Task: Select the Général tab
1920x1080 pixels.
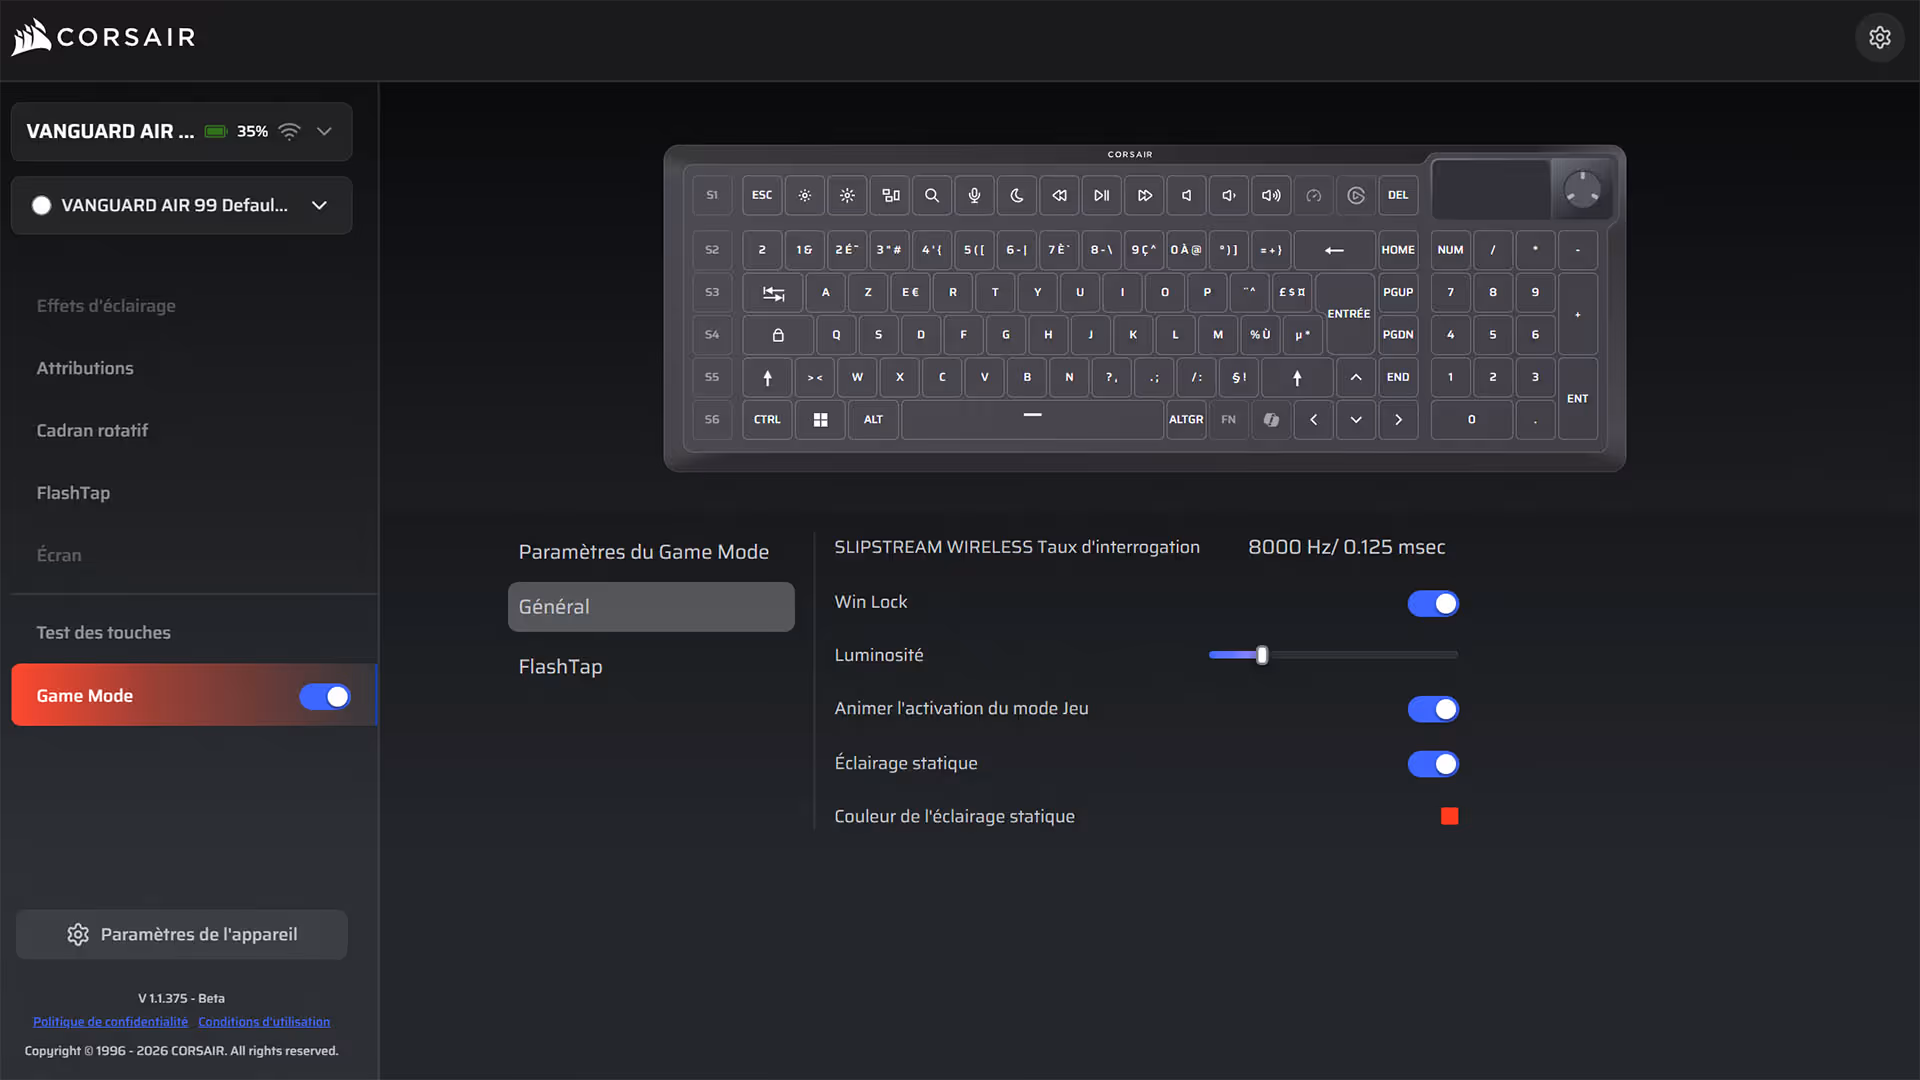Action: 651,607
